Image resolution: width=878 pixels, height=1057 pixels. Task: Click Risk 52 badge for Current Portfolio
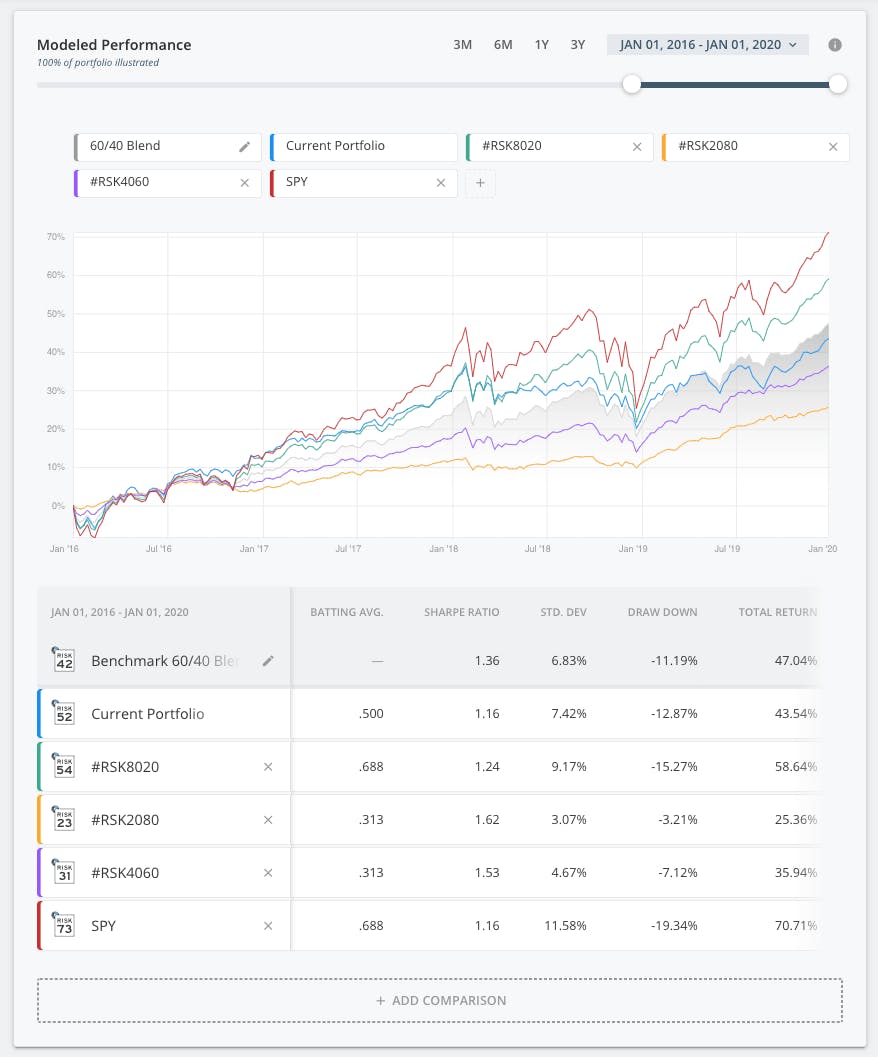(x=64, y=713)
